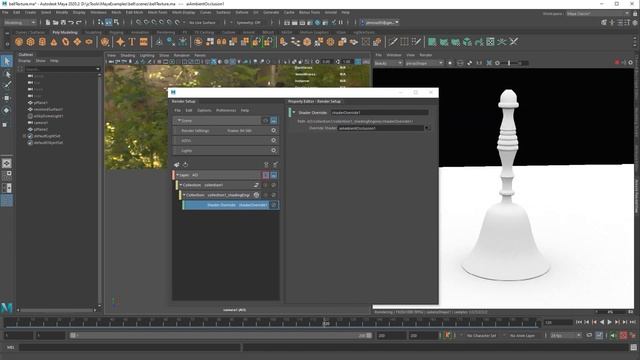Open the camera dropdown in Arnold view

tap(424, 63)
